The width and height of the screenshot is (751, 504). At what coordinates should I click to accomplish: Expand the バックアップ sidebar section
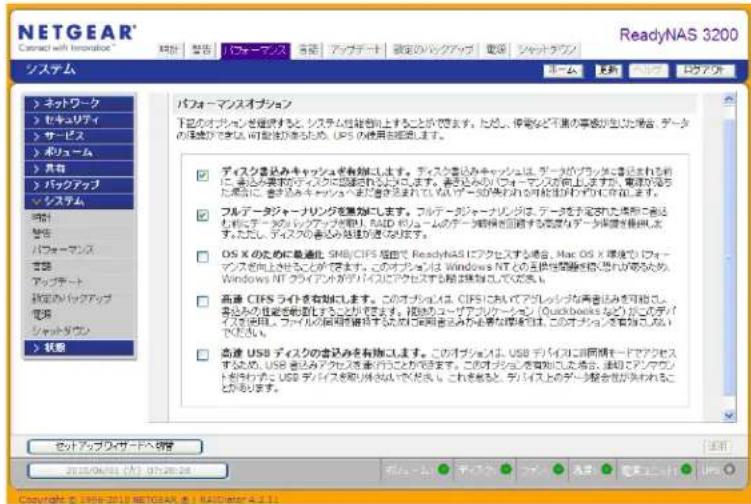(79, 185)
